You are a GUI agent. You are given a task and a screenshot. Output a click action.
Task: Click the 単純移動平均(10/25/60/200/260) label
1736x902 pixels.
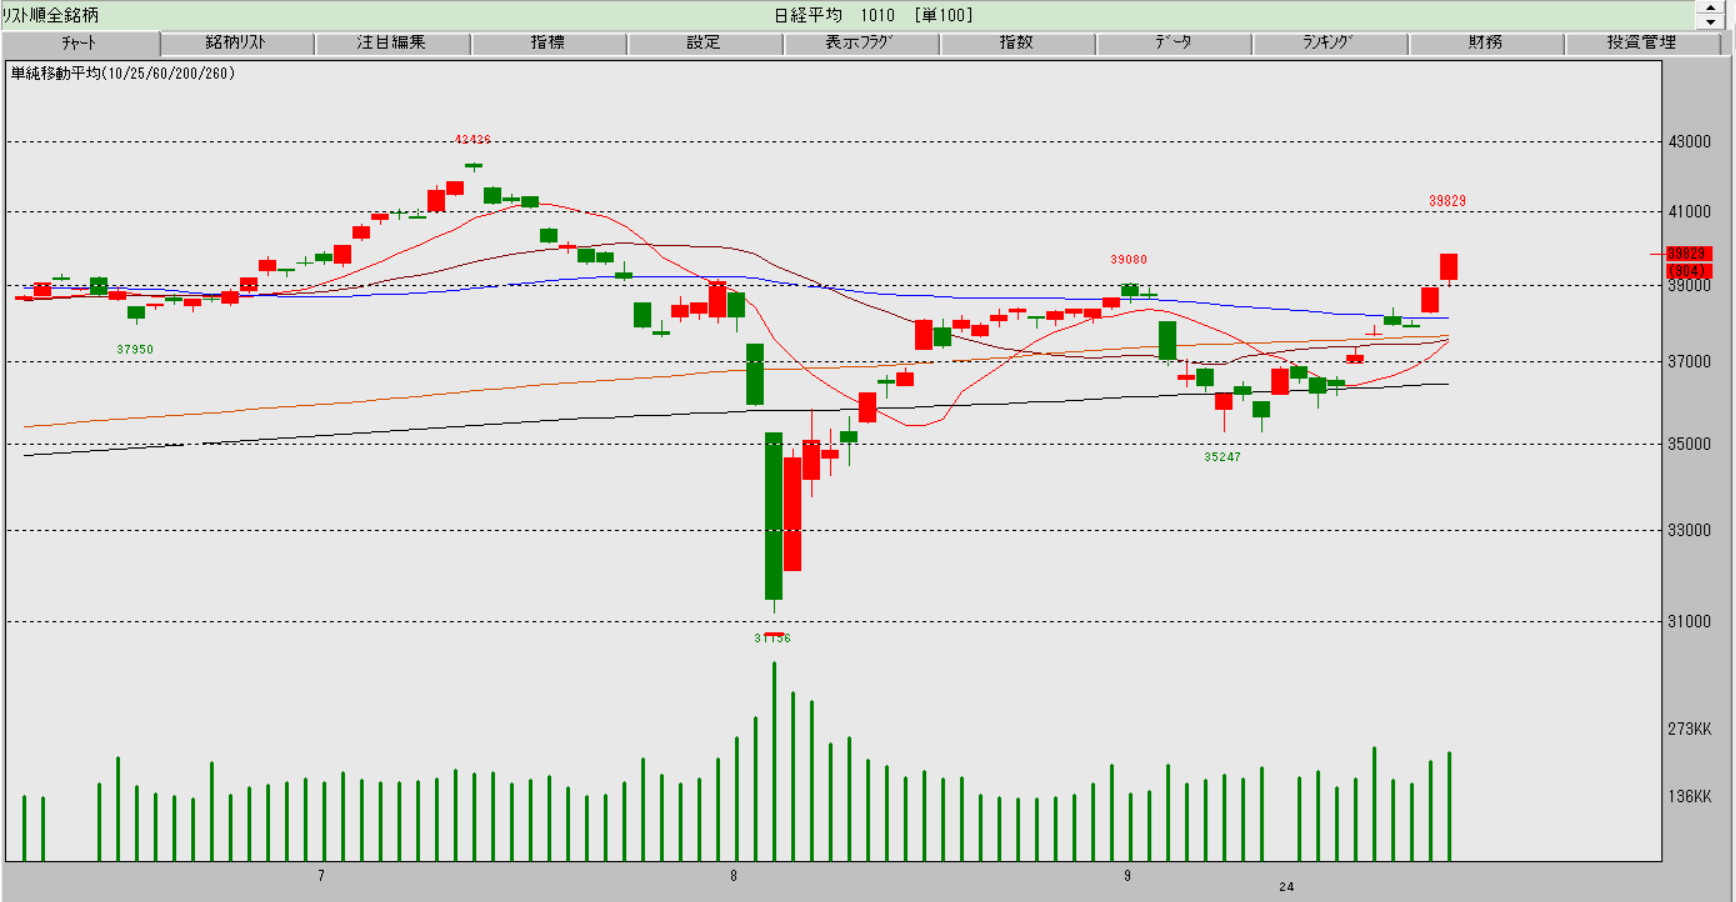point(123,73)
